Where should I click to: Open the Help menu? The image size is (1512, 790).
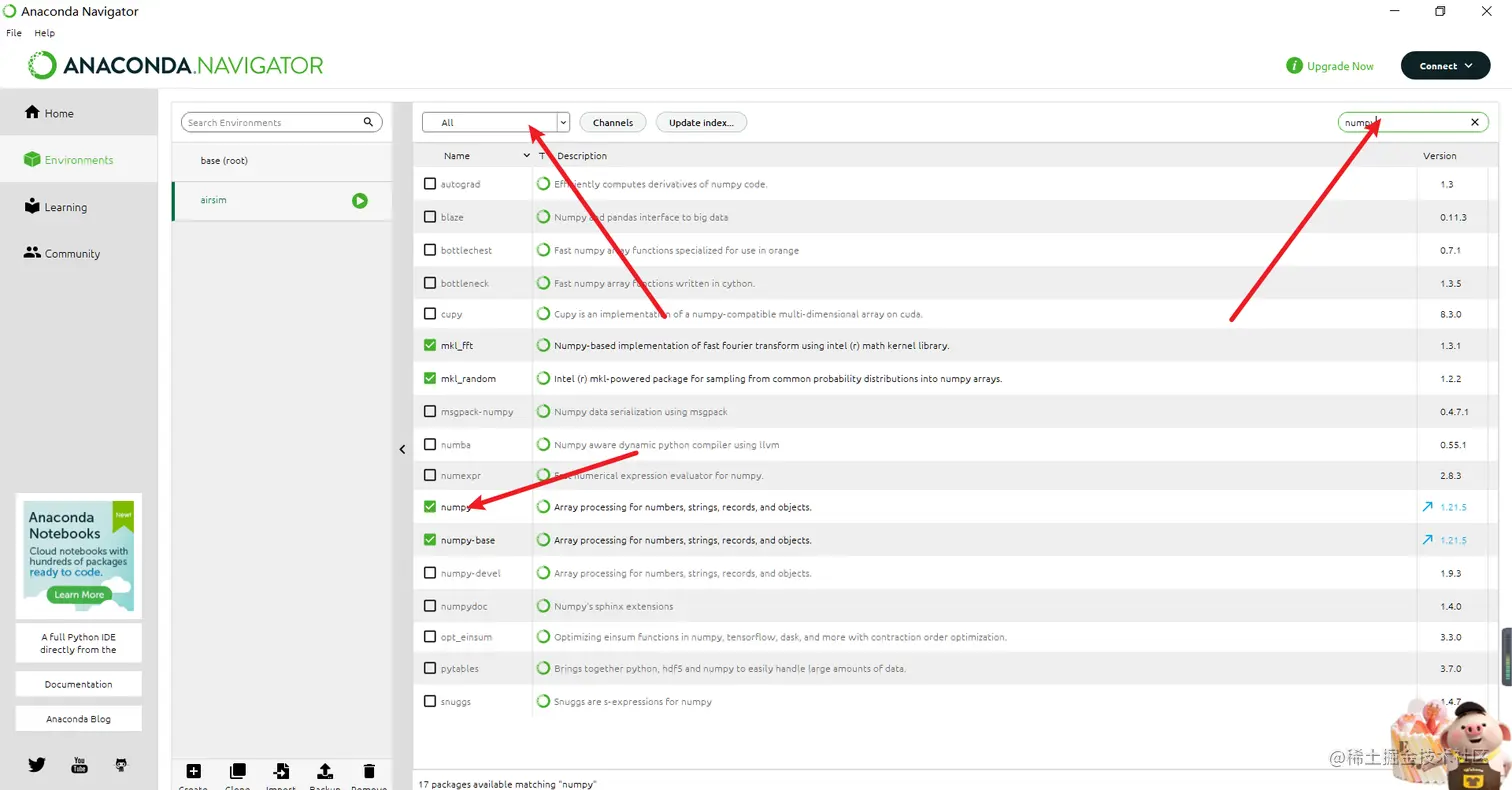(x=45, y=33)
